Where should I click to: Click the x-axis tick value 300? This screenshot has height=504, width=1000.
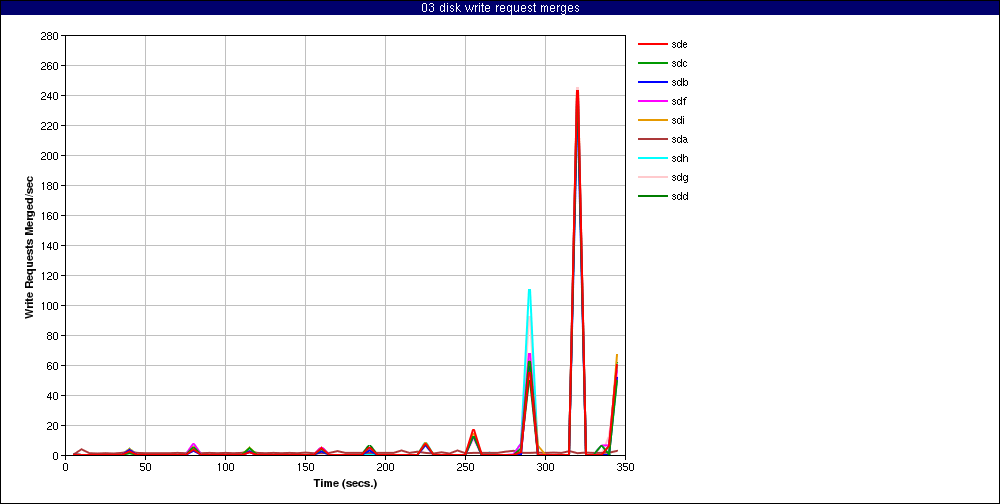pos(545,467)
